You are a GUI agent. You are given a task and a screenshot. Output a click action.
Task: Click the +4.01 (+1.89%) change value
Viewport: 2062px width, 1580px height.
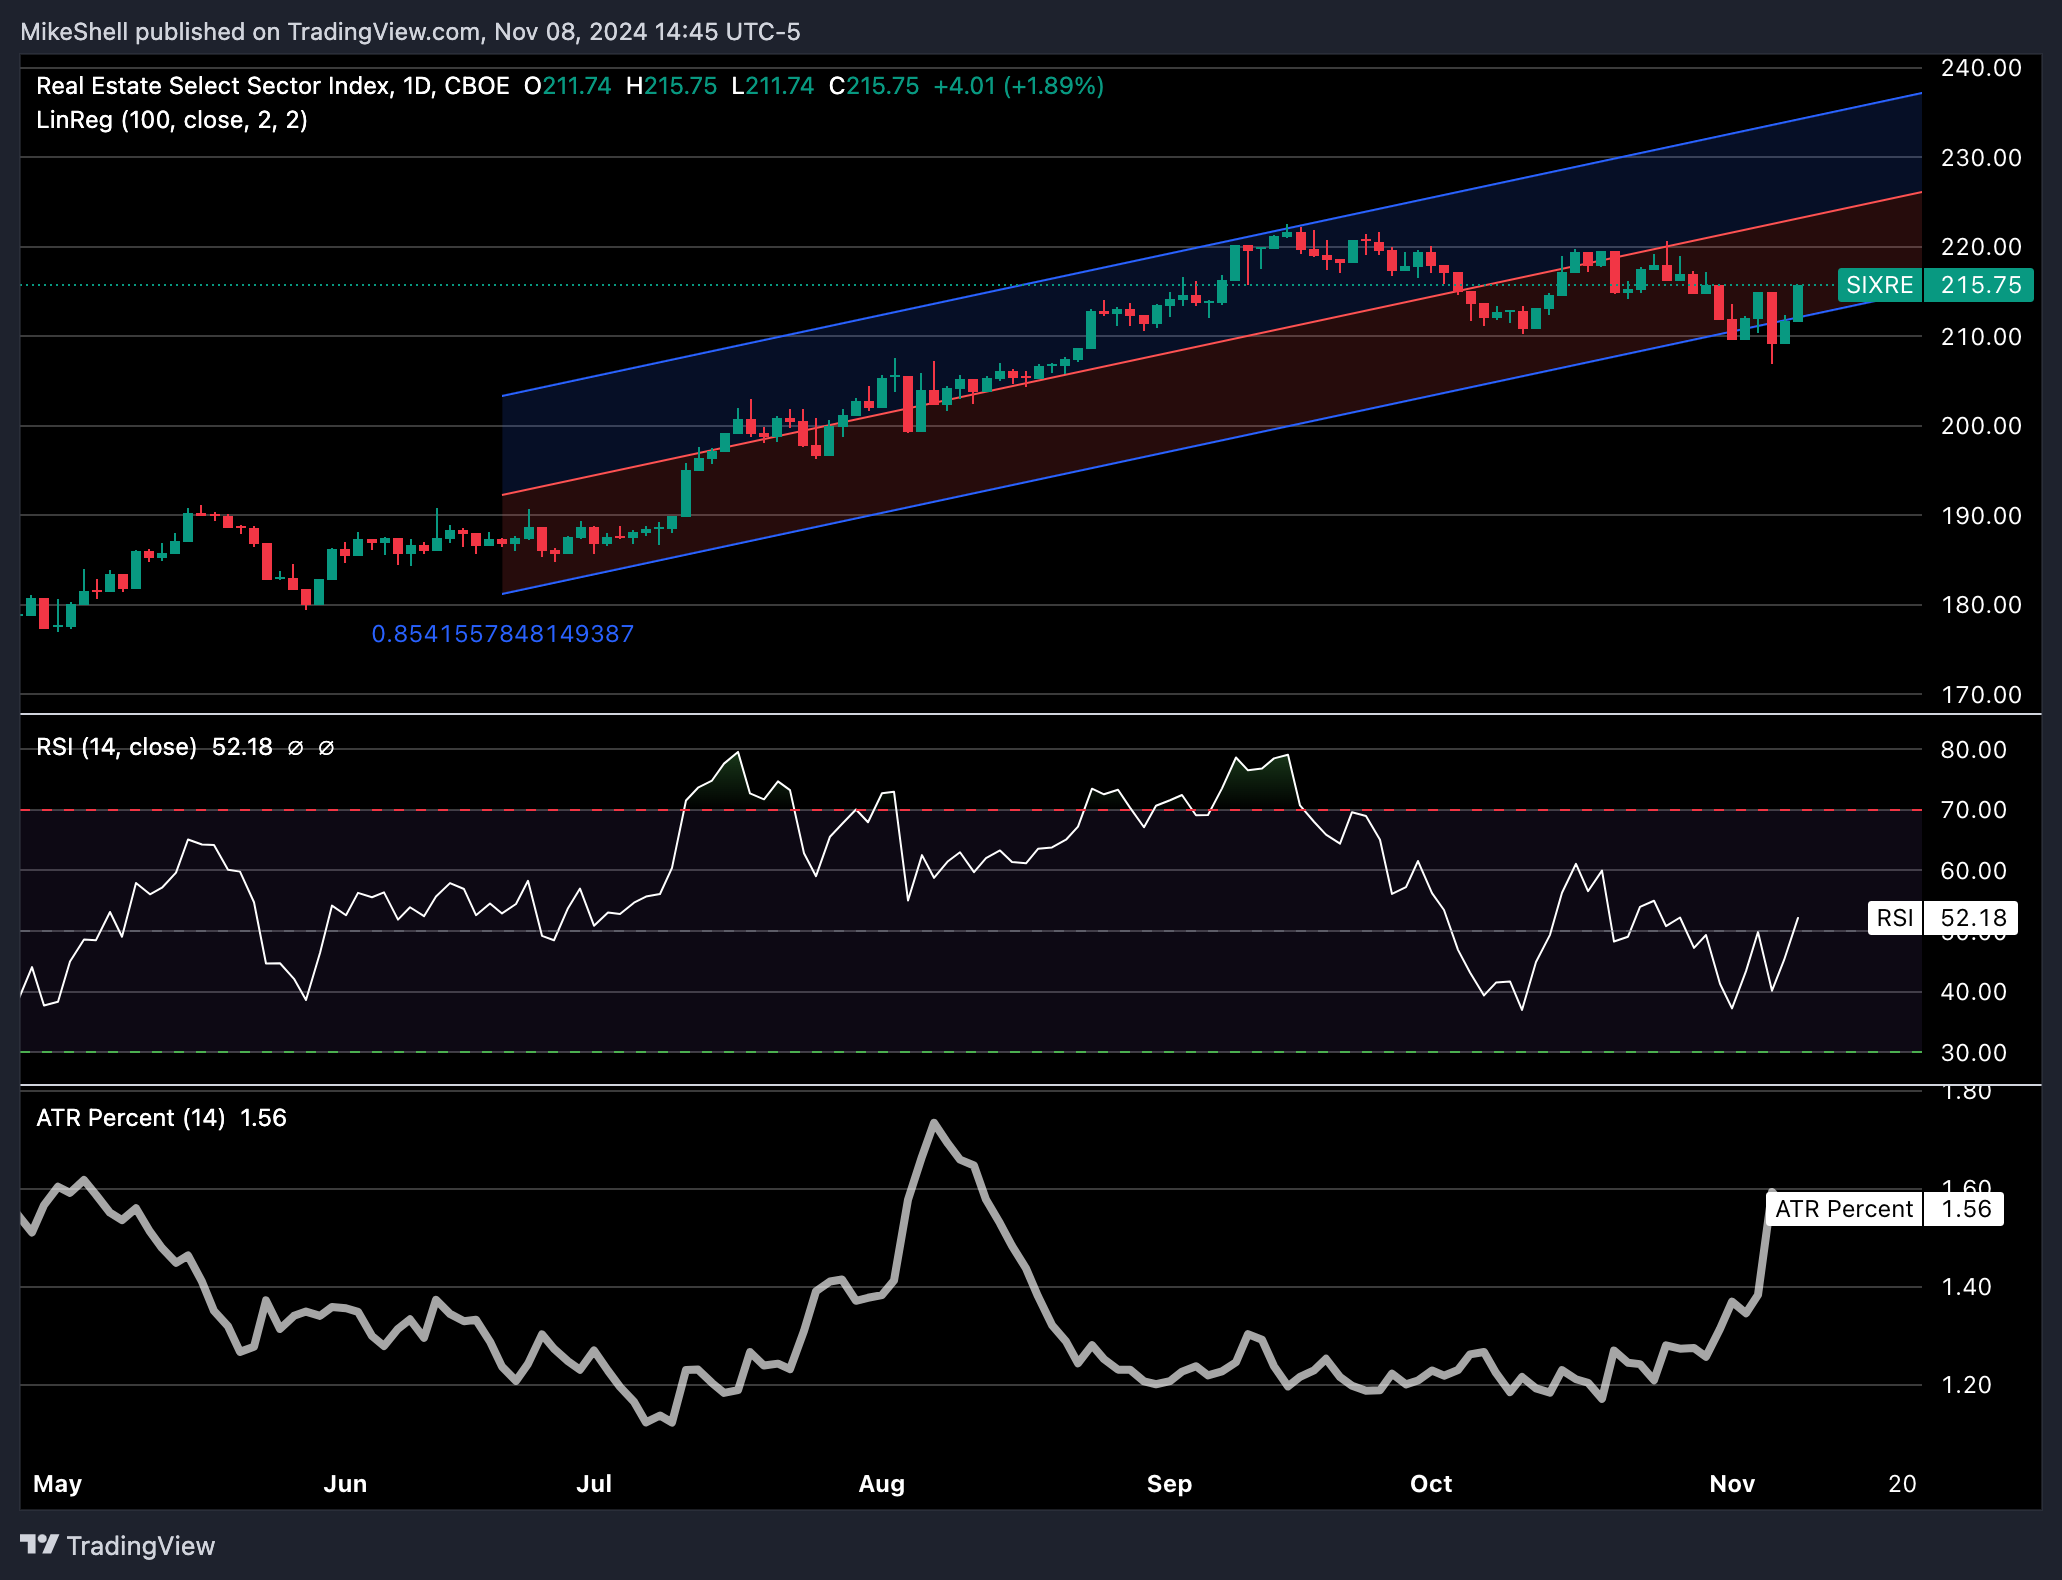[x=1018, y=86]
